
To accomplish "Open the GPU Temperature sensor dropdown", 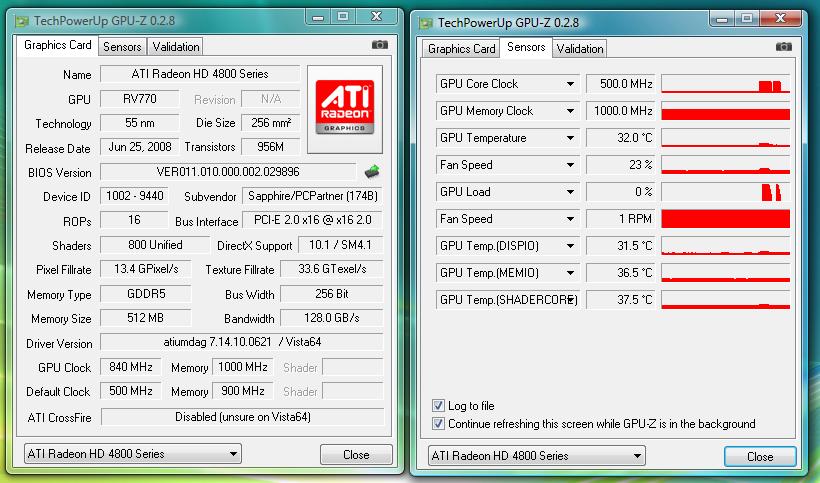I will click(x=571, y=138).
